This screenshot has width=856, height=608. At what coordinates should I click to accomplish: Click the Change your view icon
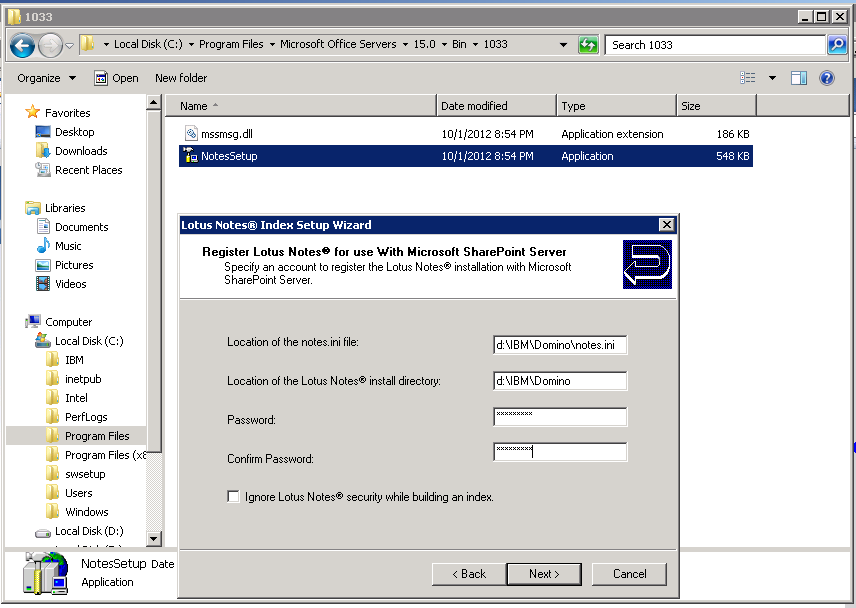[x=747, y=78]
